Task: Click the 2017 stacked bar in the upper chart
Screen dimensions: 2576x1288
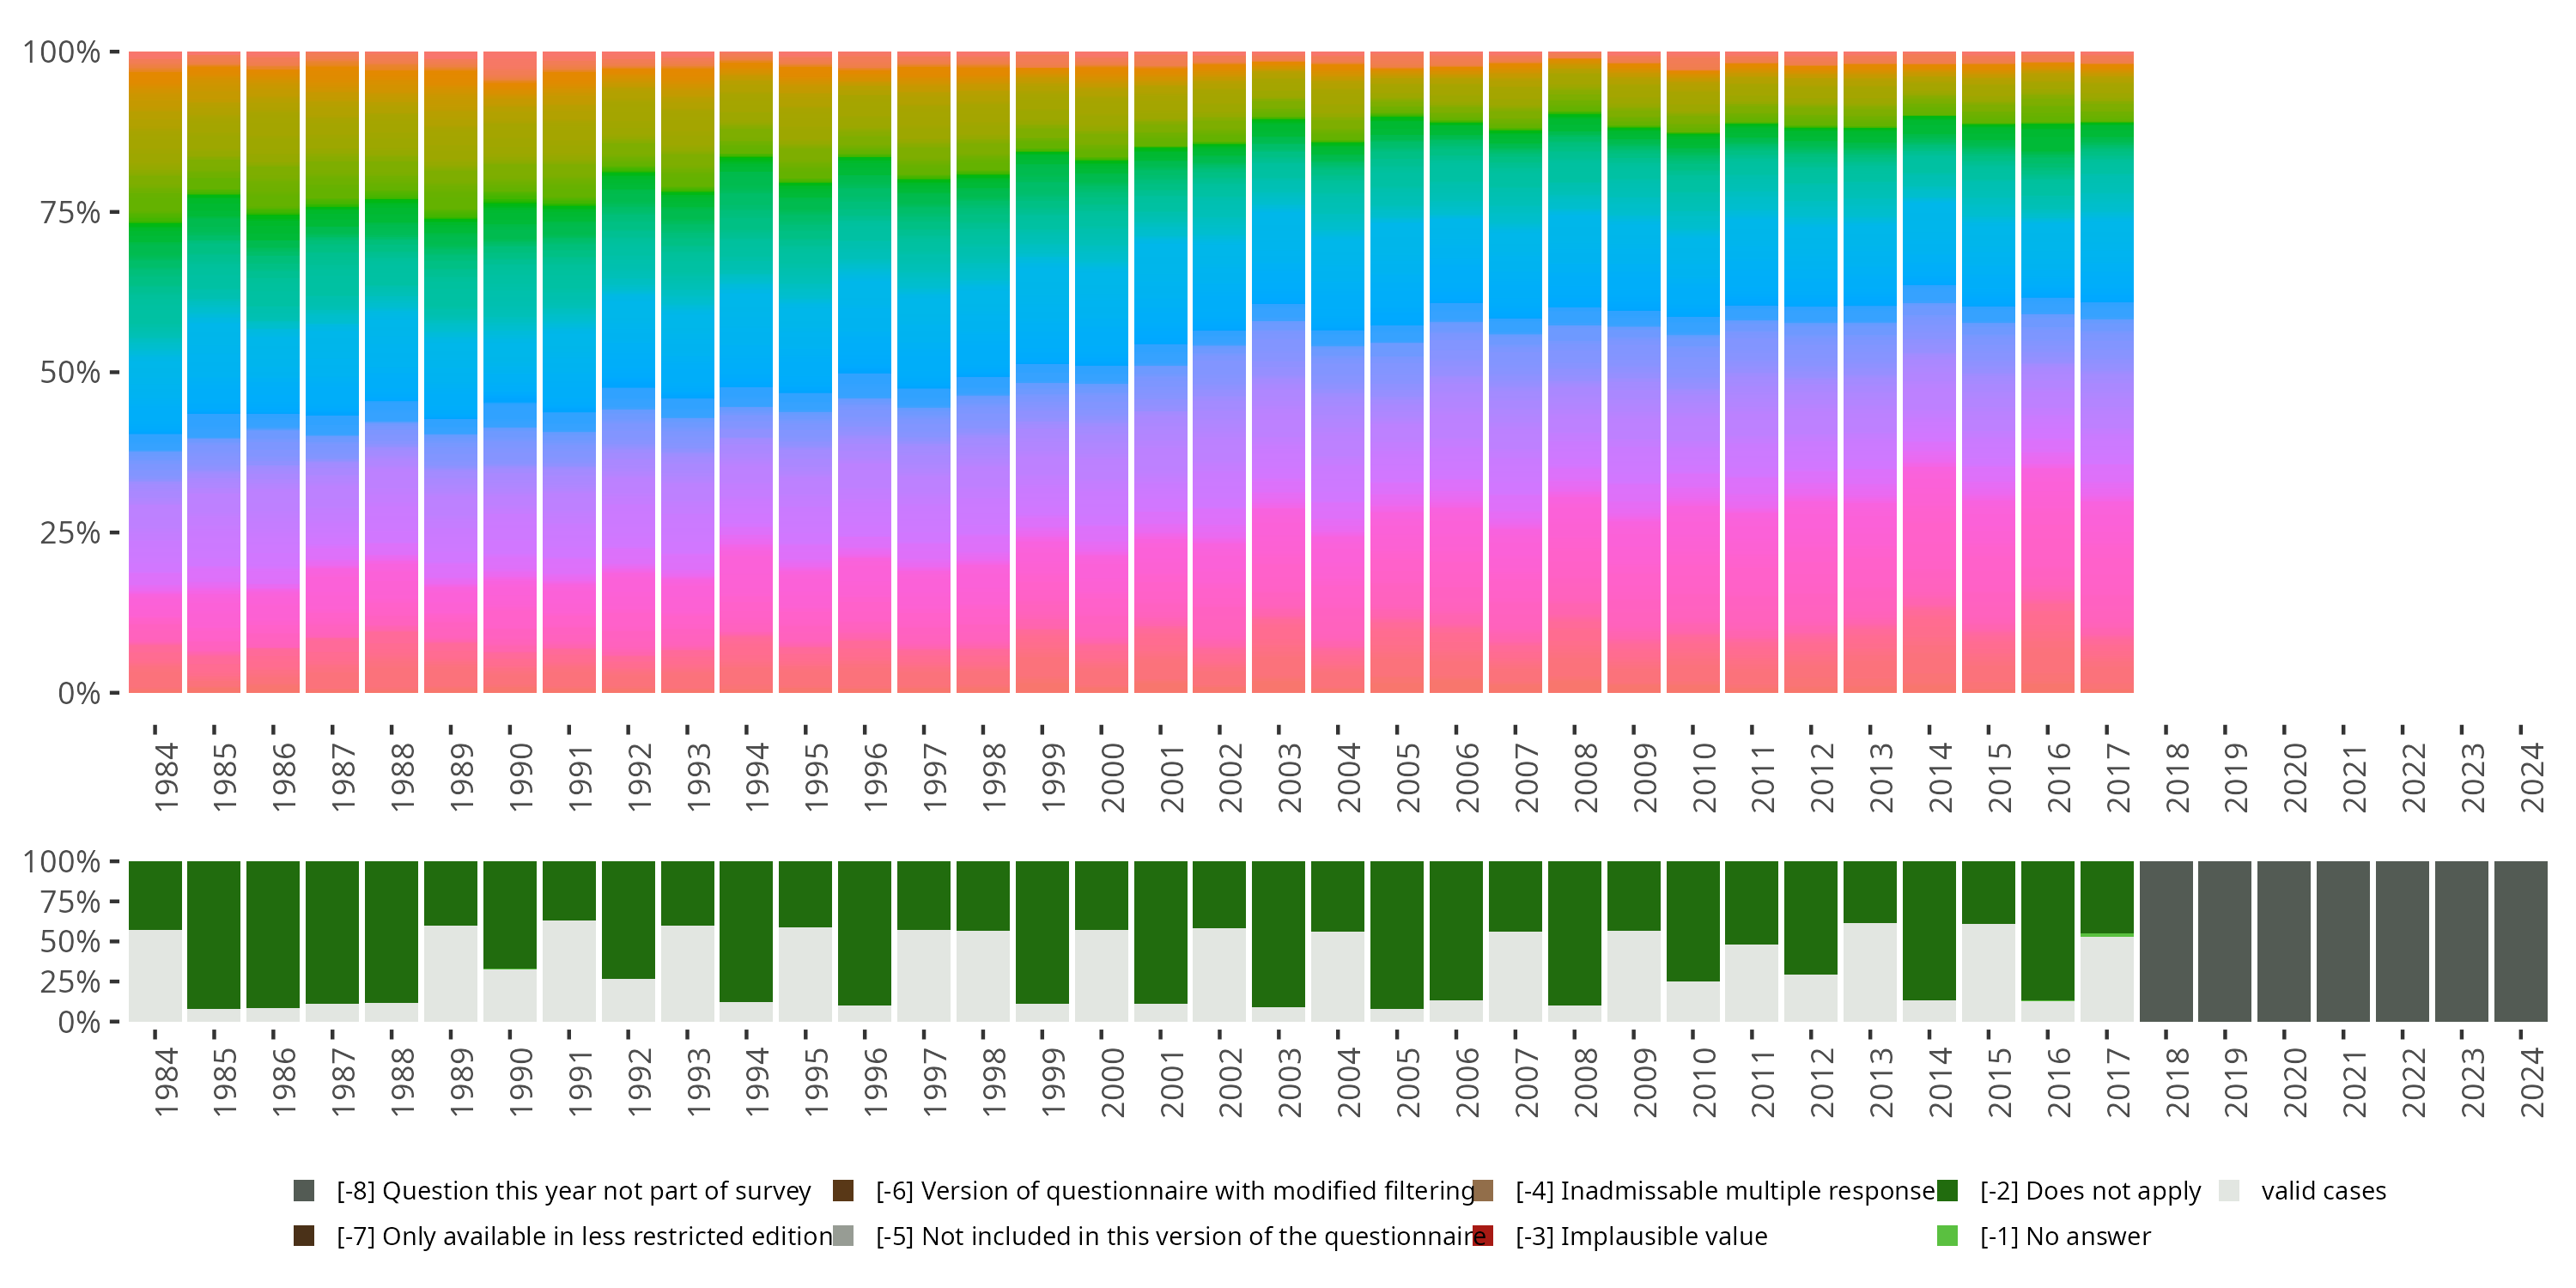Action: click(x=2107, y=372)
